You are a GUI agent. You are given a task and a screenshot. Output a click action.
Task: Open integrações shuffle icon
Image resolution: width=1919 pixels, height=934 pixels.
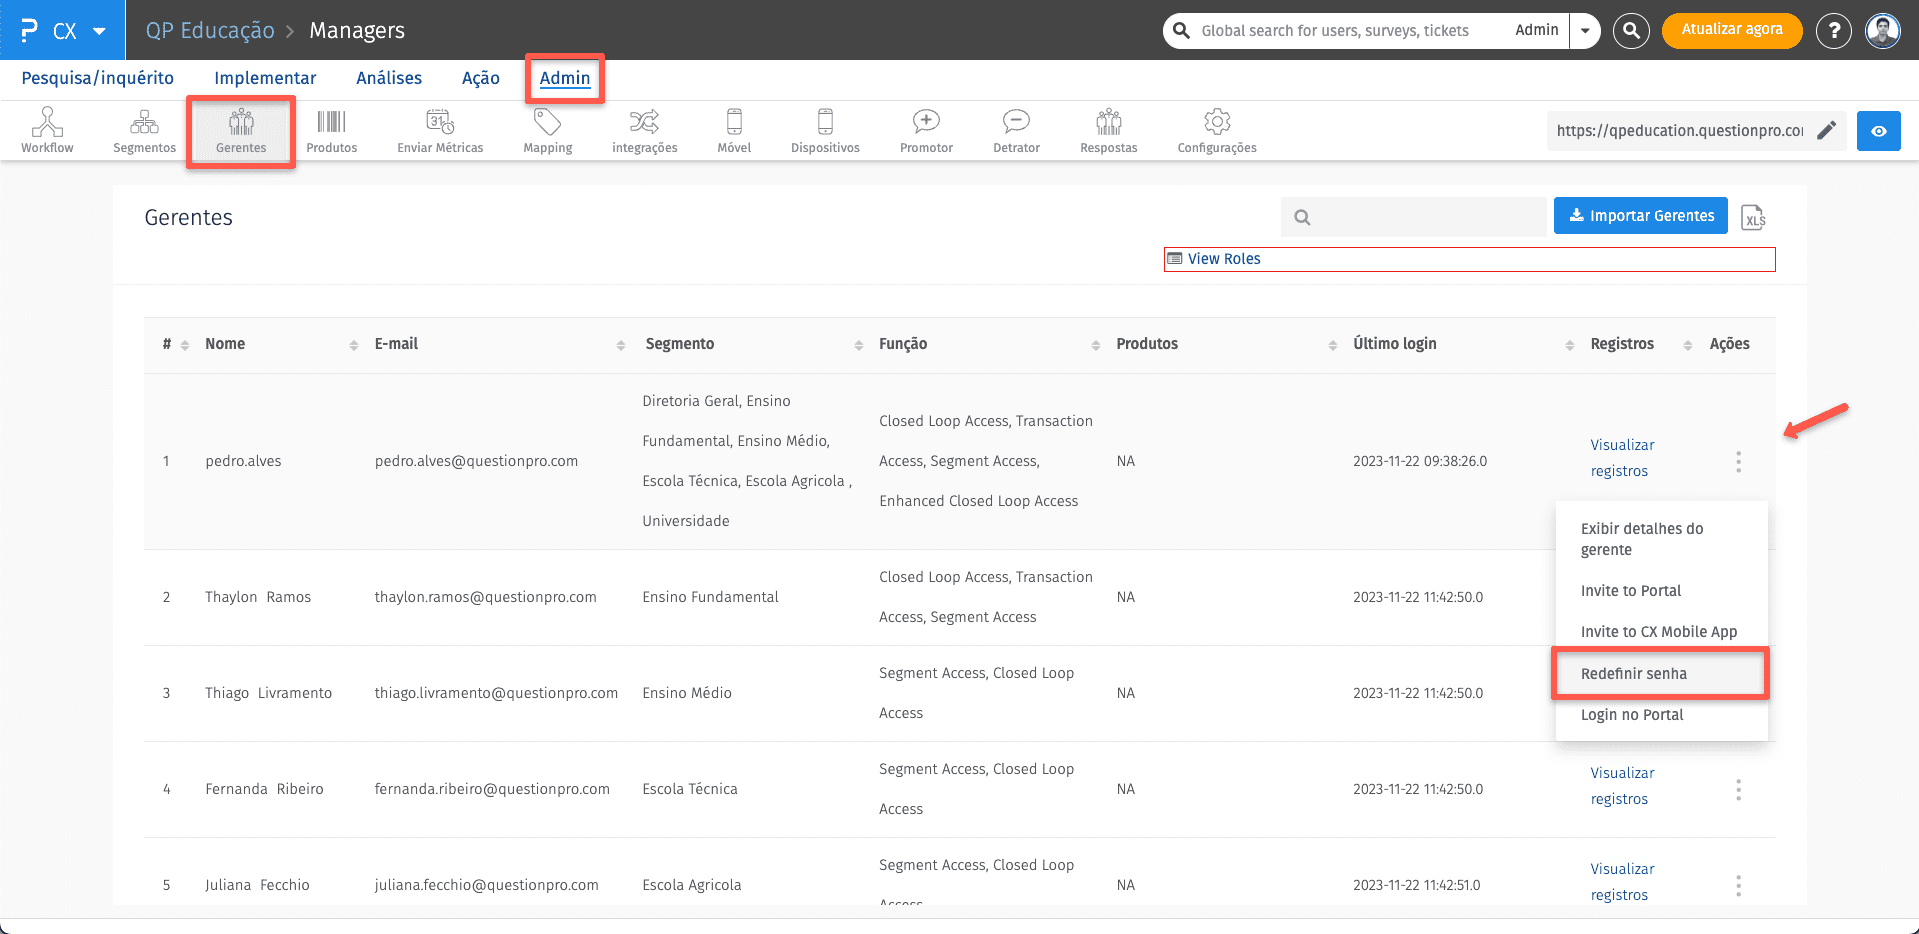point(644,130)
